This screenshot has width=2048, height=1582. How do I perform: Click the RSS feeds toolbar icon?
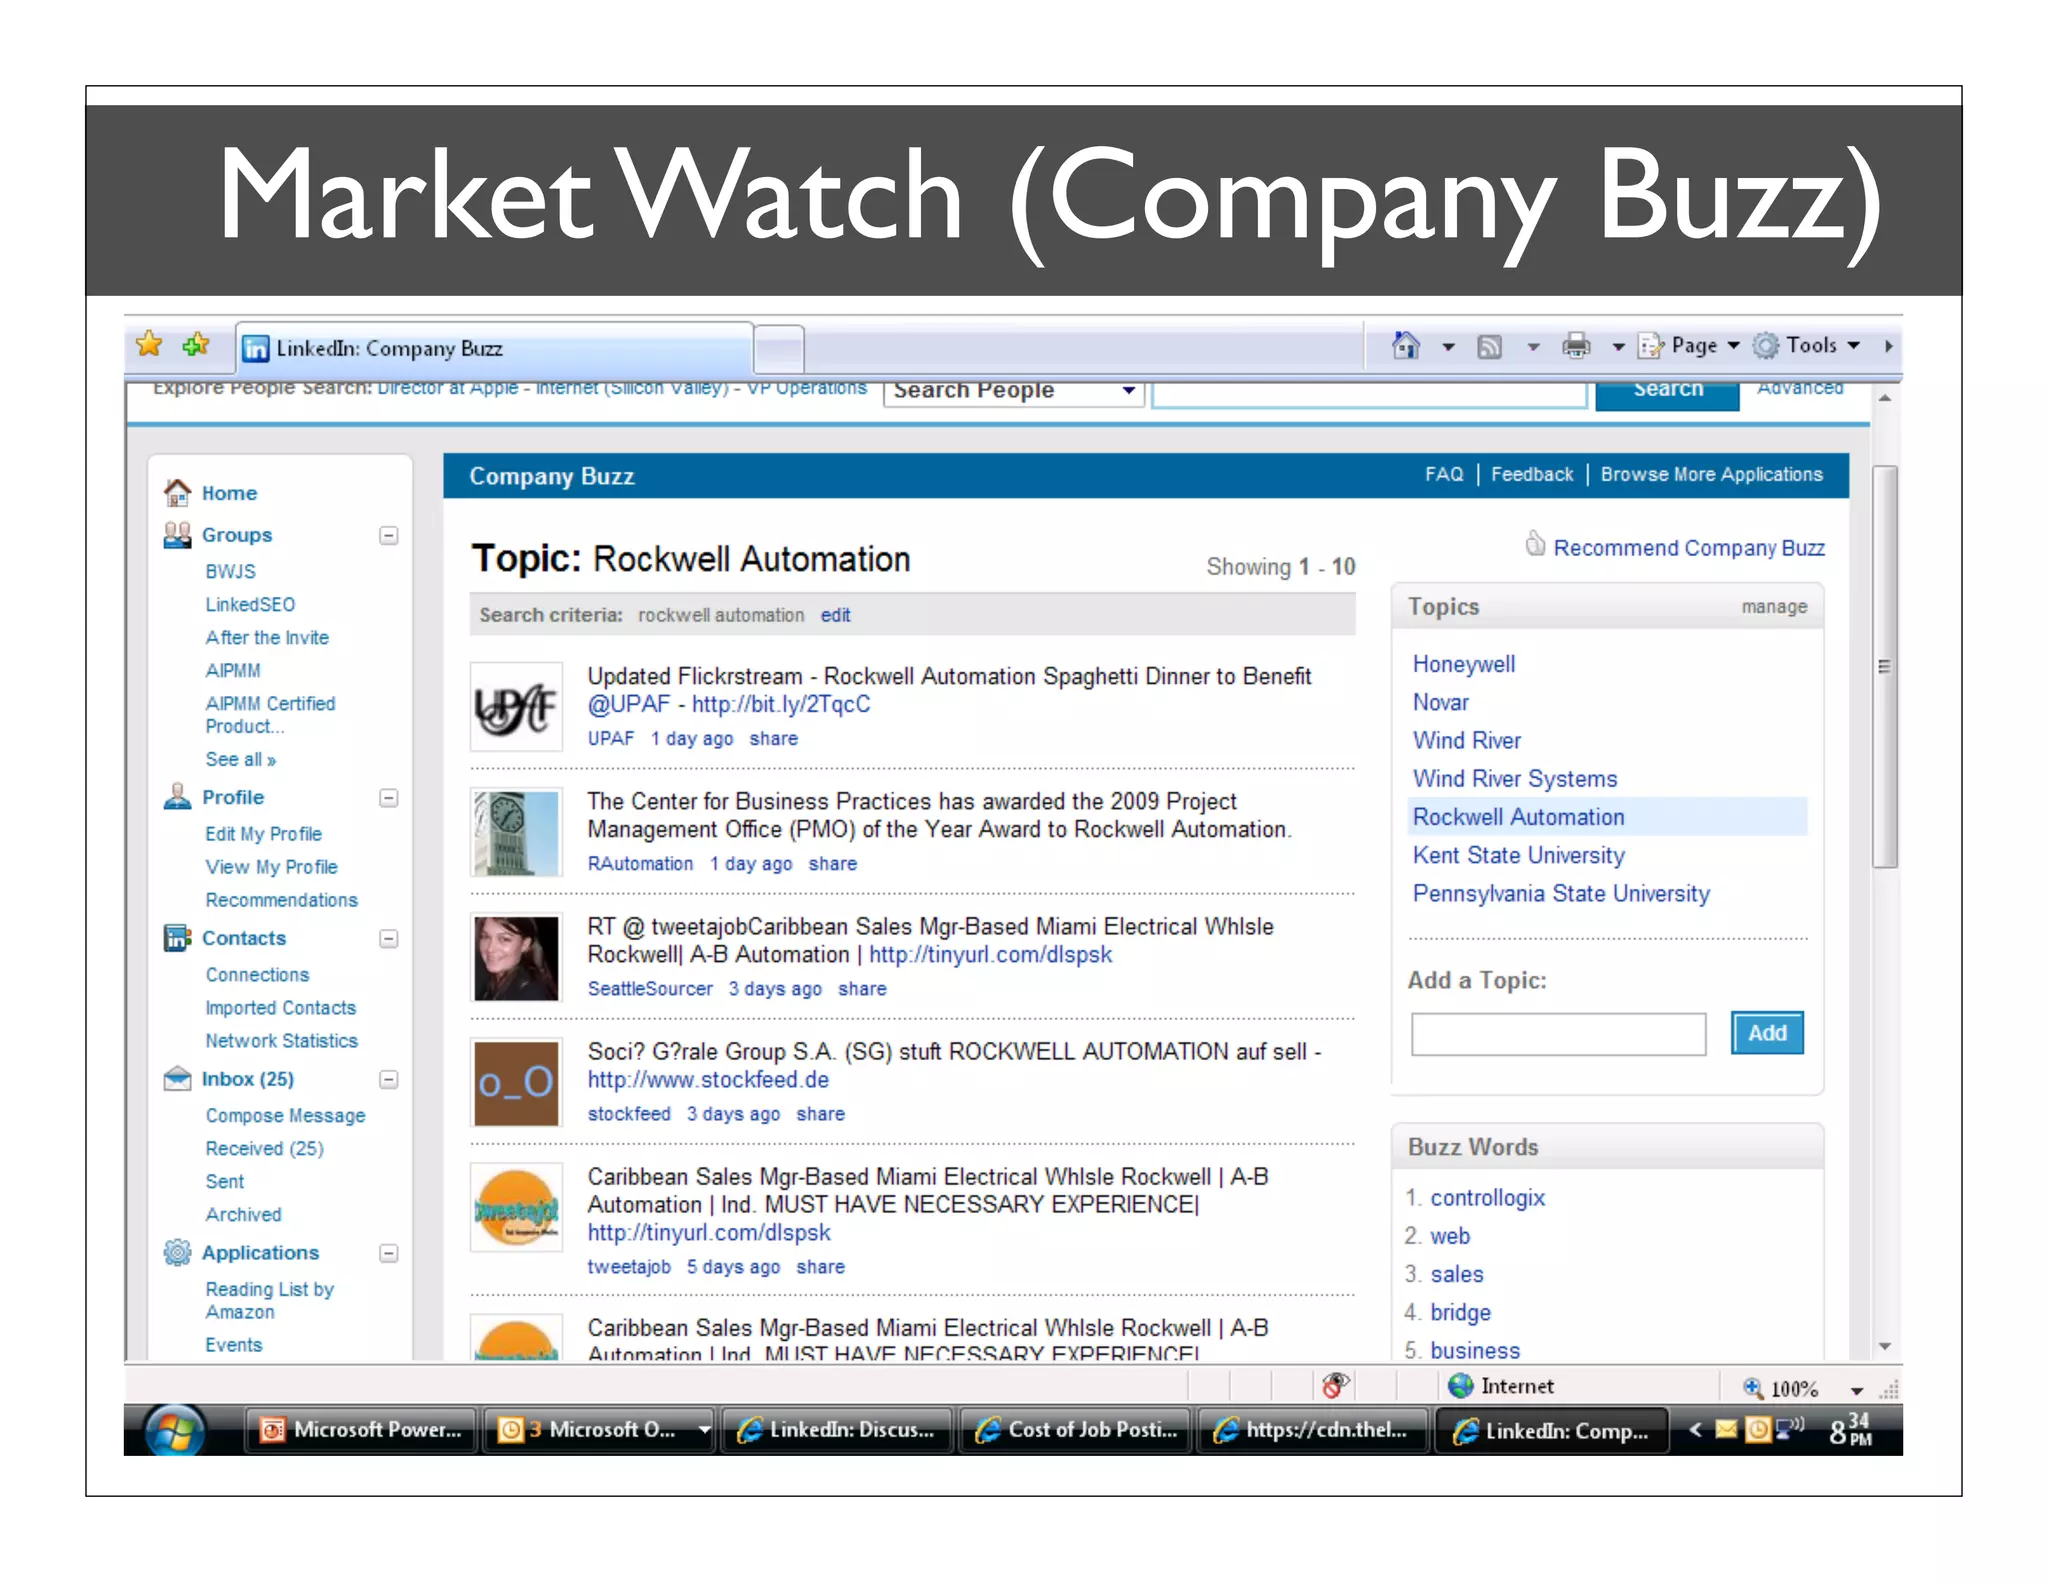coord(1490,347)
